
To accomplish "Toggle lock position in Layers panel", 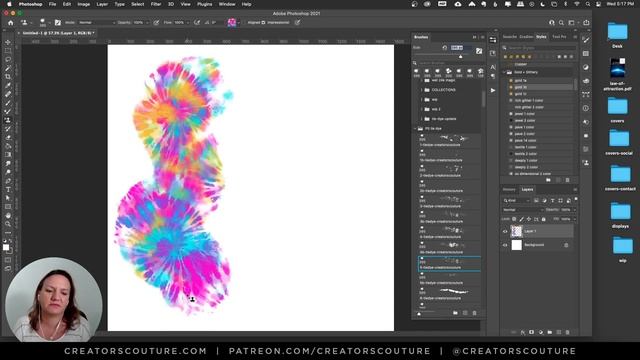I will [529, 219].
